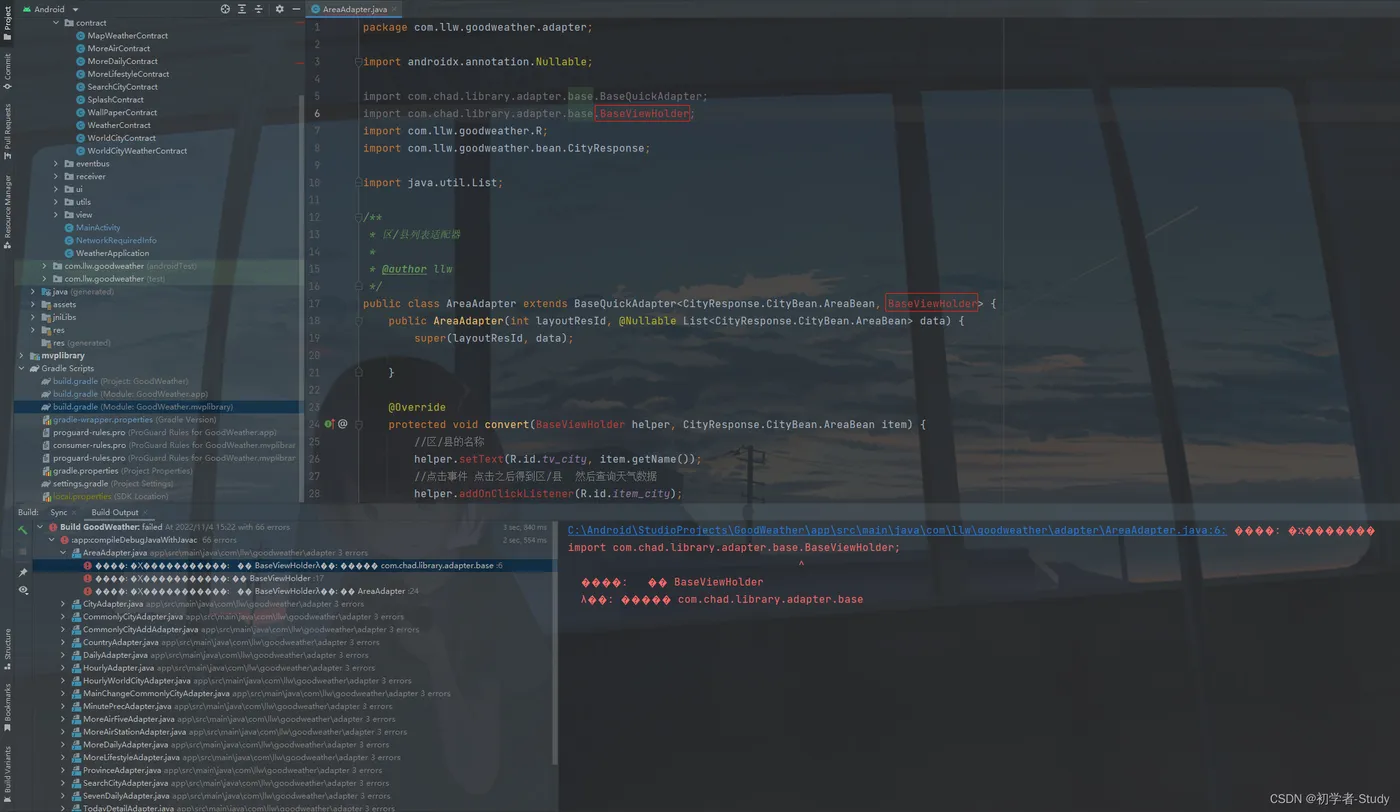Select build.gradle (Module: GoodWeather.app)
Image resolution: width=1400 pixels, height=812 pixels.
[x=124, y=394]
